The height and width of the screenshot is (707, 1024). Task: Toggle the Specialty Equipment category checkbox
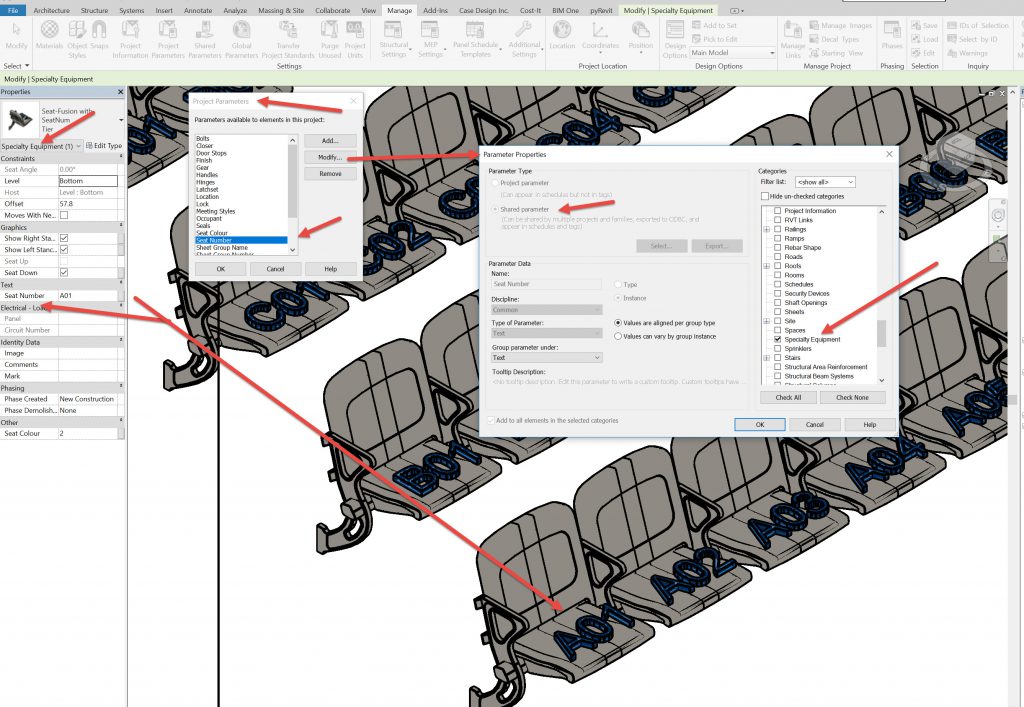[x=777, y=340]
